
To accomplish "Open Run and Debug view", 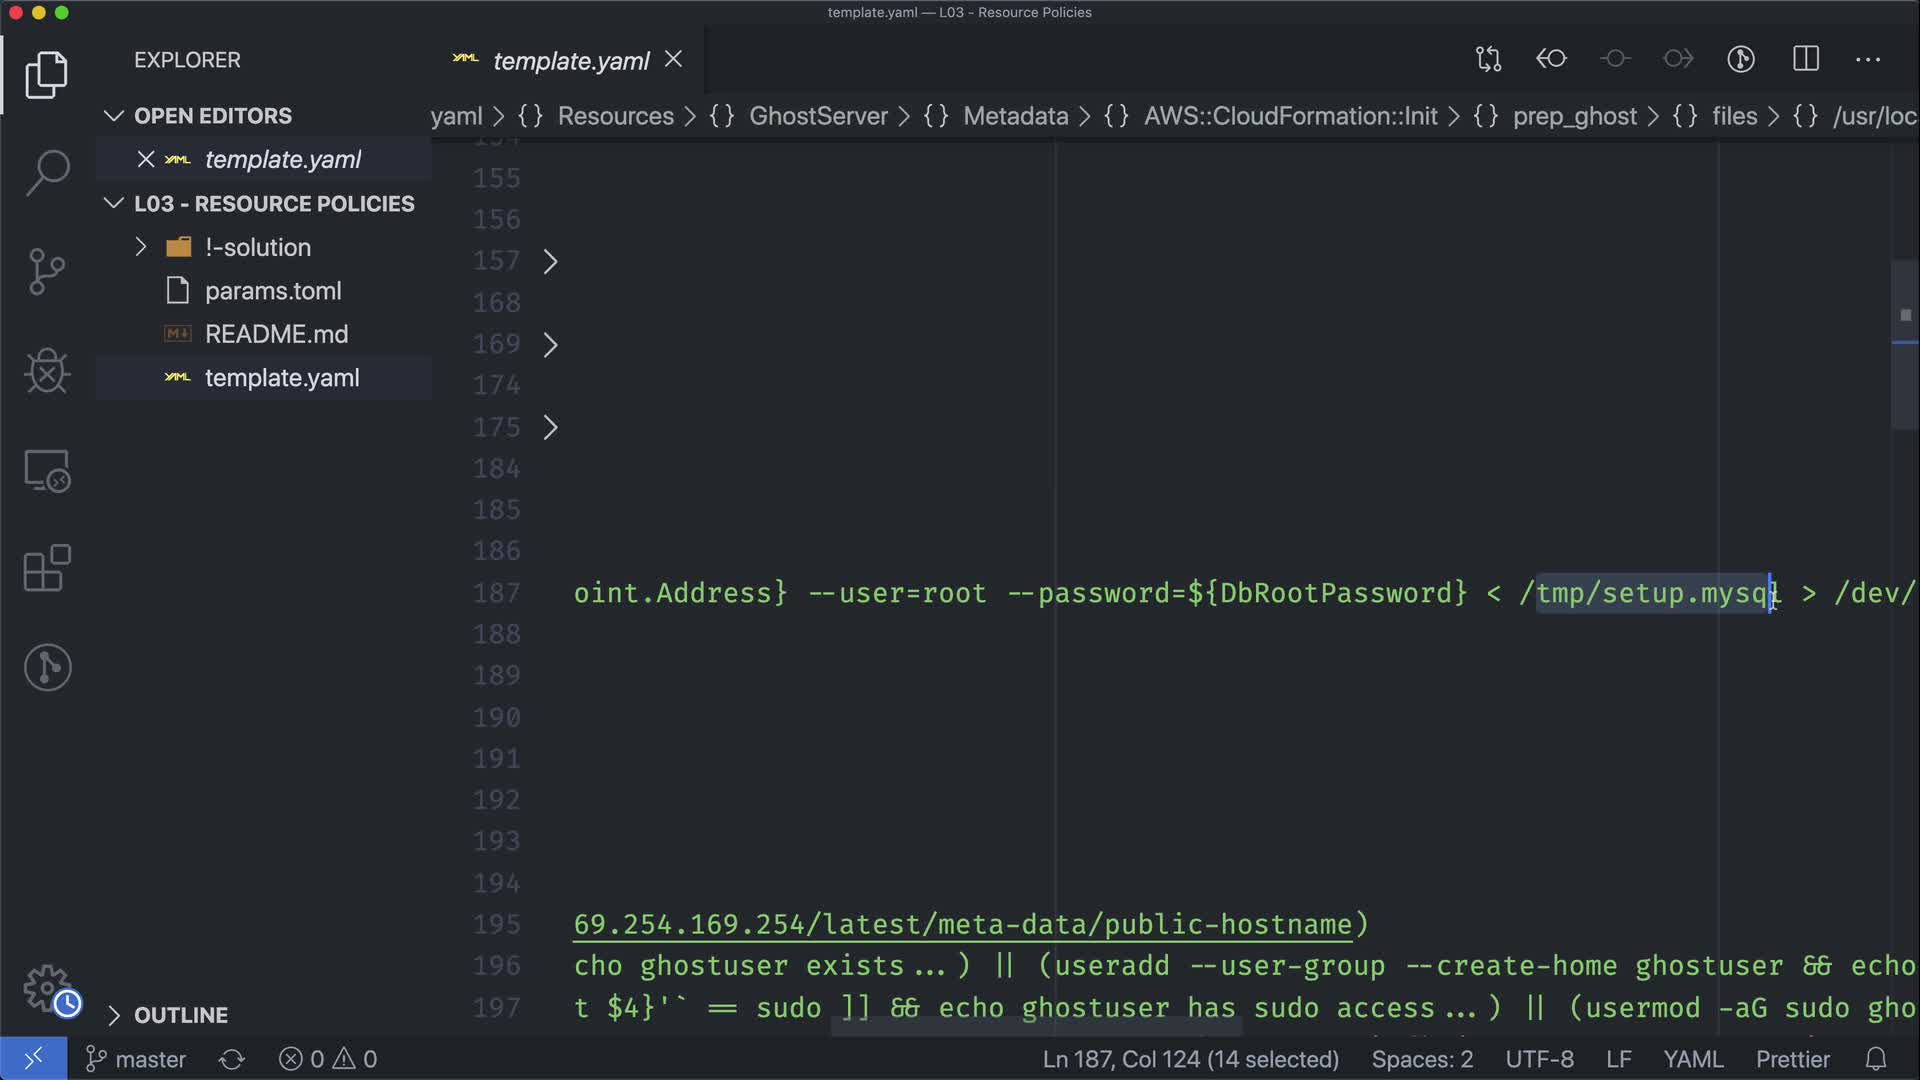I will [x=47, y=371].
